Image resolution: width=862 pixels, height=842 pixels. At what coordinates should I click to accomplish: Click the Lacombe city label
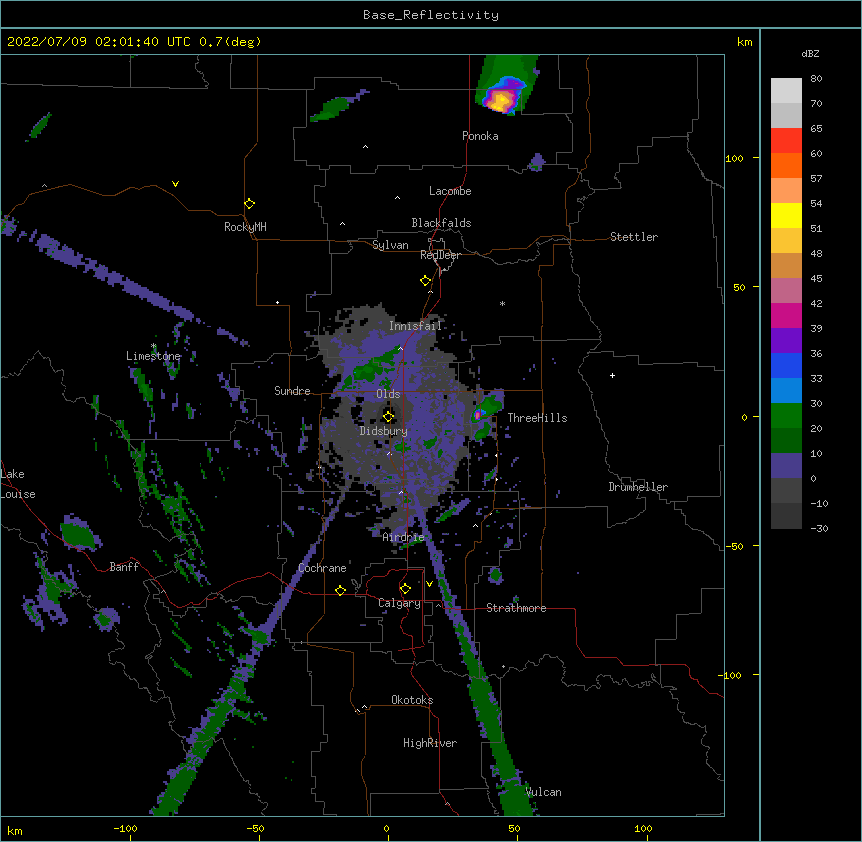click(x=450, y=191)
